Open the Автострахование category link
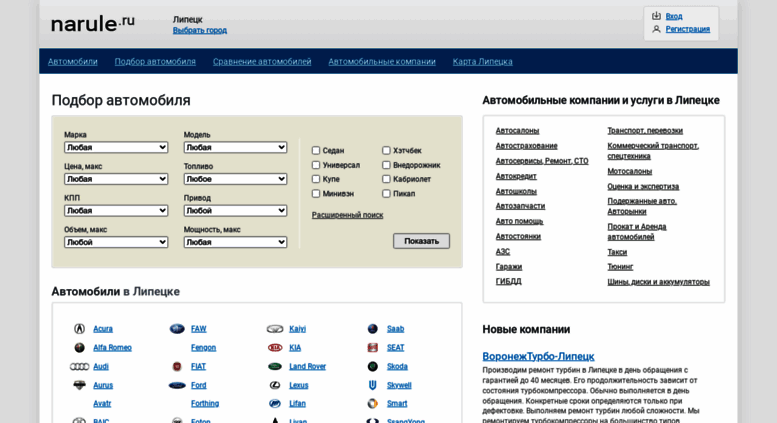This screenshot has width=777, height=423. (527, 146)
